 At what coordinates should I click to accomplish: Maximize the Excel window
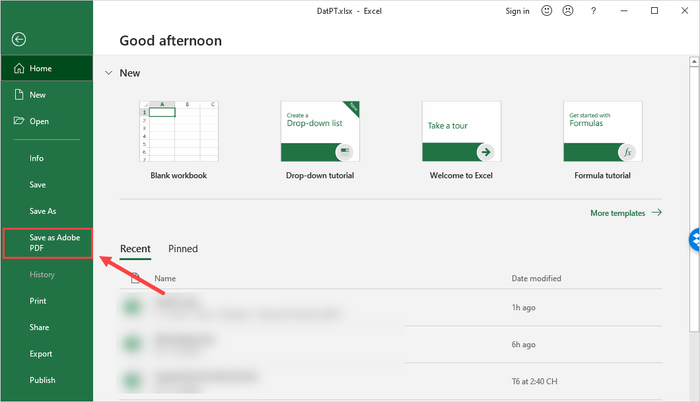pyautogui.click(x=654, y=11)
